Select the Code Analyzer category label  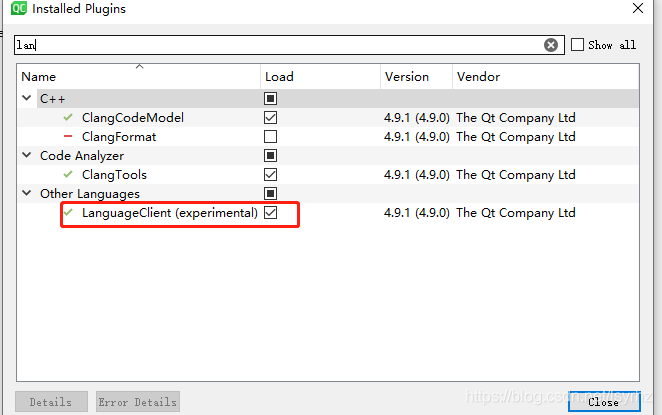(x=82, y=156)
